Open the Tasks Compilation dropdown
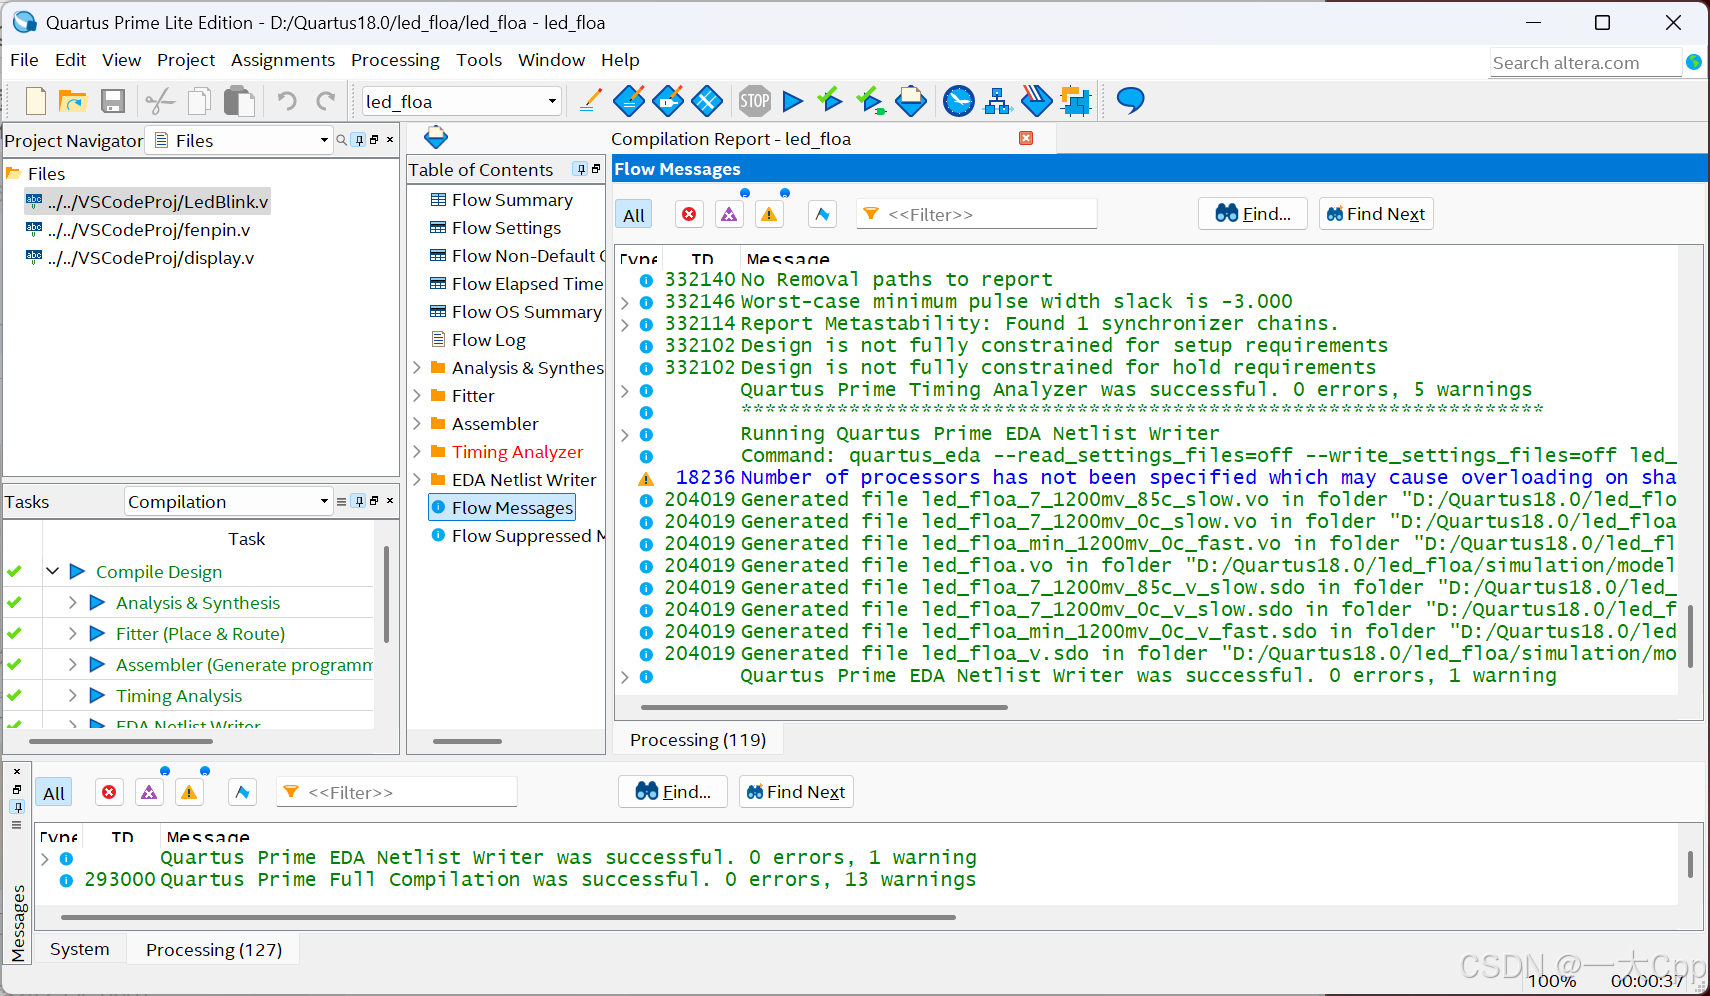This screenshot has width=1710, height=996. click(x=324, y=501)
